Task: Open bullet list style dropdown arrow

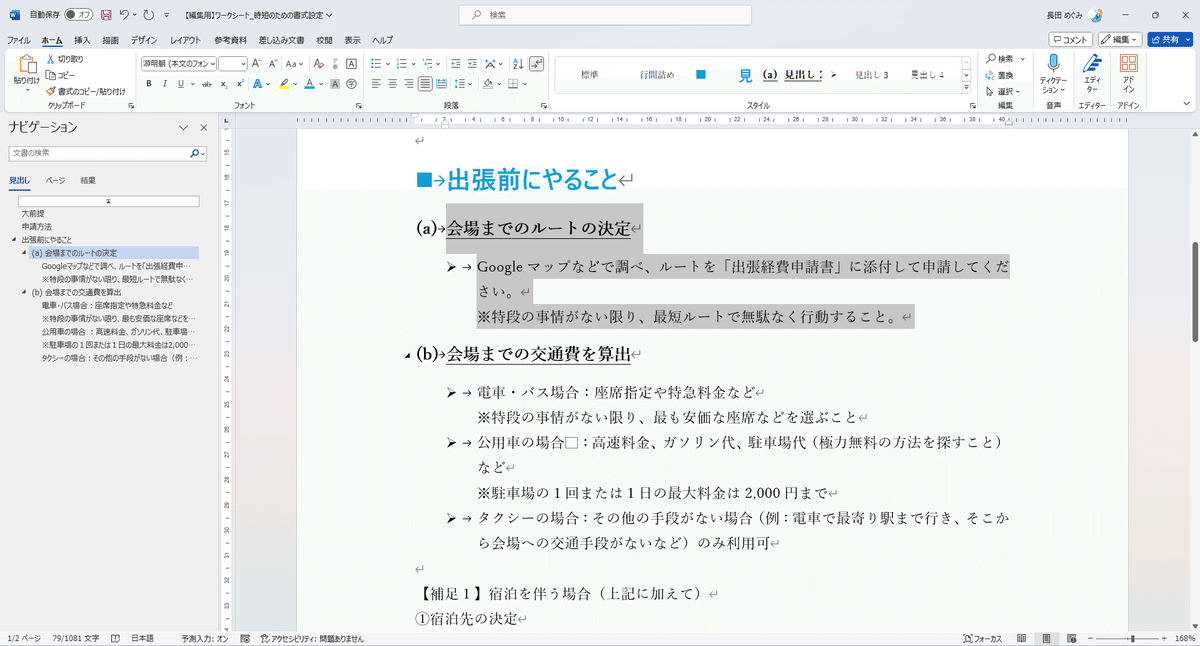Action: (x=388, y=64)
